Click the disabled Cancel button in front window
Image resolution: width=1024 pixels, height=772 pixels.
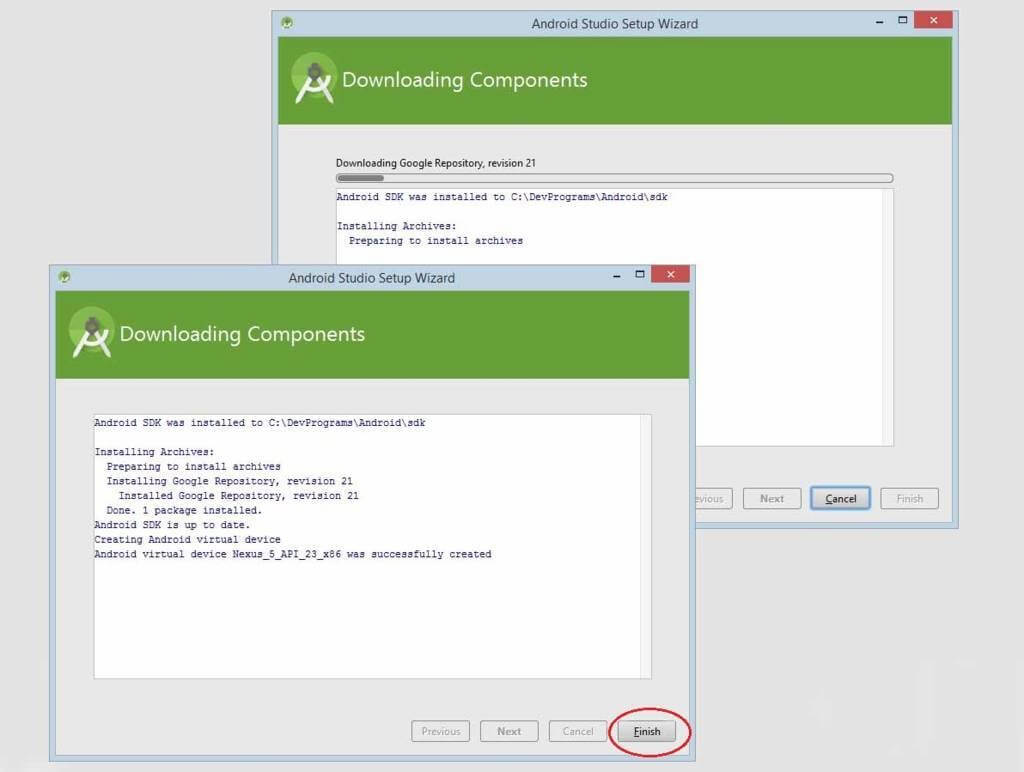(578, 732)
